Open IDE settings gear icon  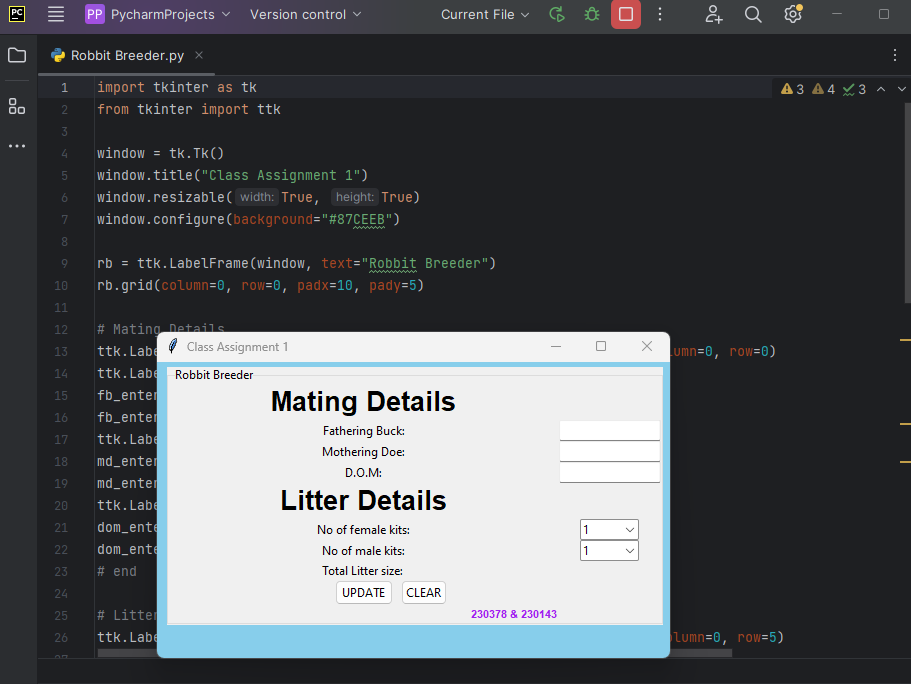[793, 14]
